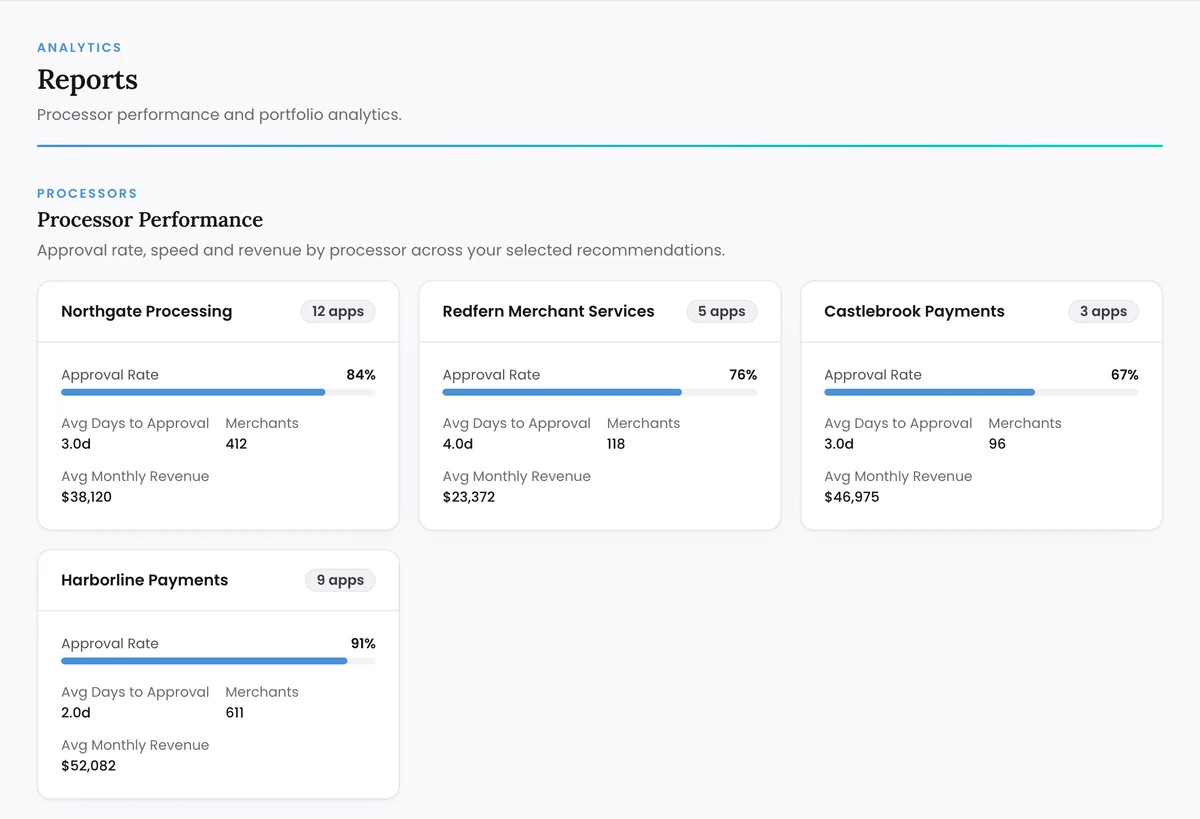1200x819 pixels.
Task: Click the ANALYTICS section label
Action: point(79,47)
